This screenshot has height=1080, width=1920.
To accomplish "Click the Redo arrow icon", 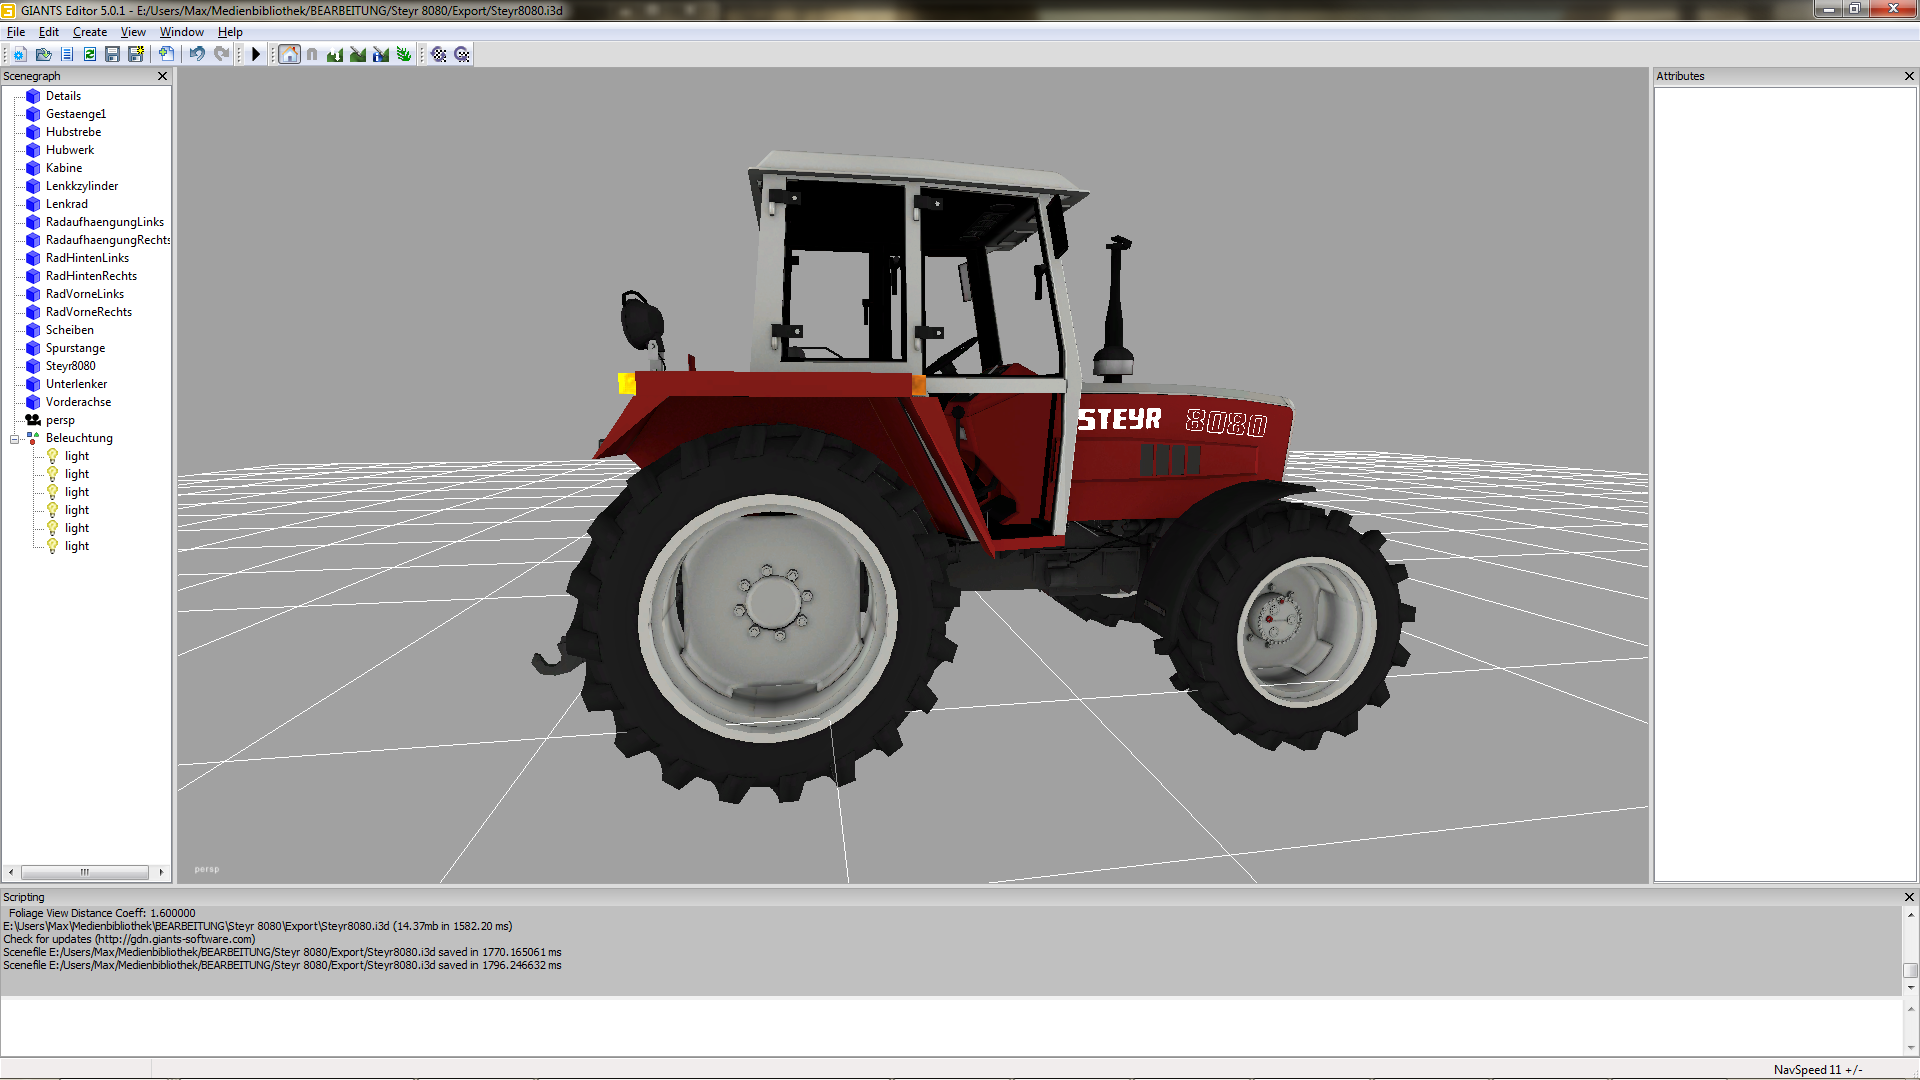I will [x=221, y=54].
